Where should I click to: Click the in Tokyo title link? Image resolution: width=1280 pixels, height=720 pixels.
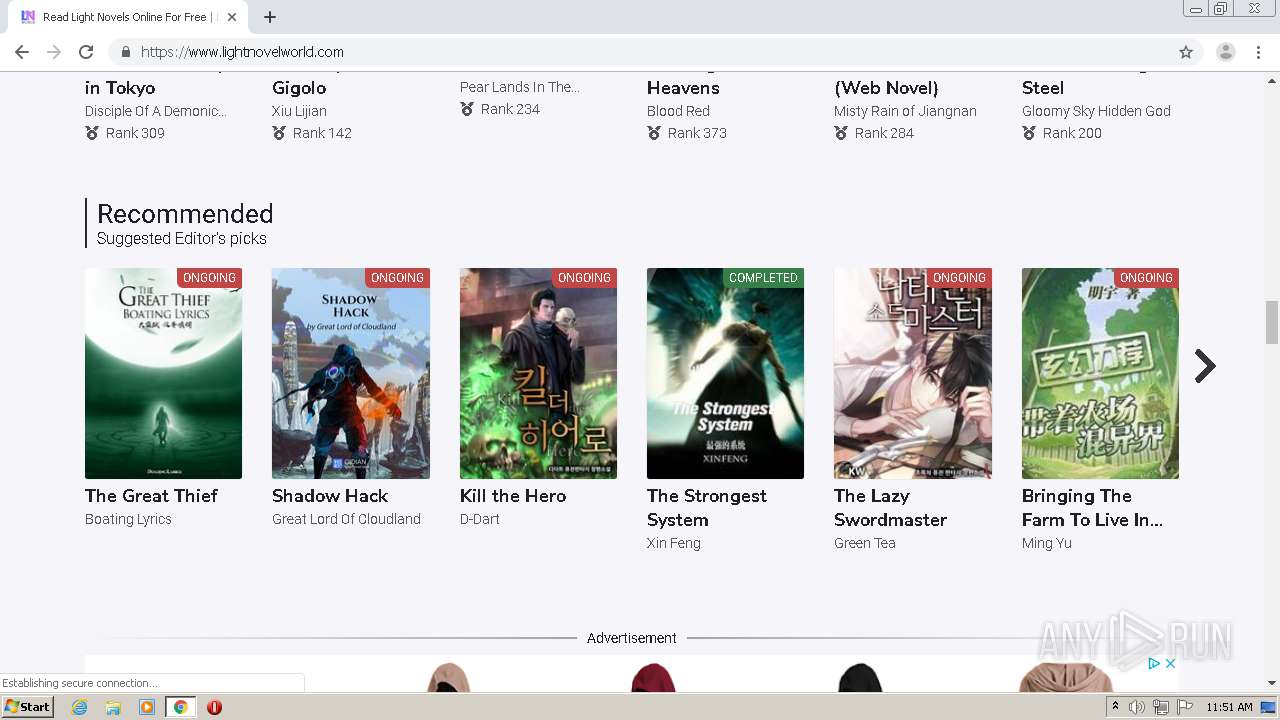coord(120,88)
